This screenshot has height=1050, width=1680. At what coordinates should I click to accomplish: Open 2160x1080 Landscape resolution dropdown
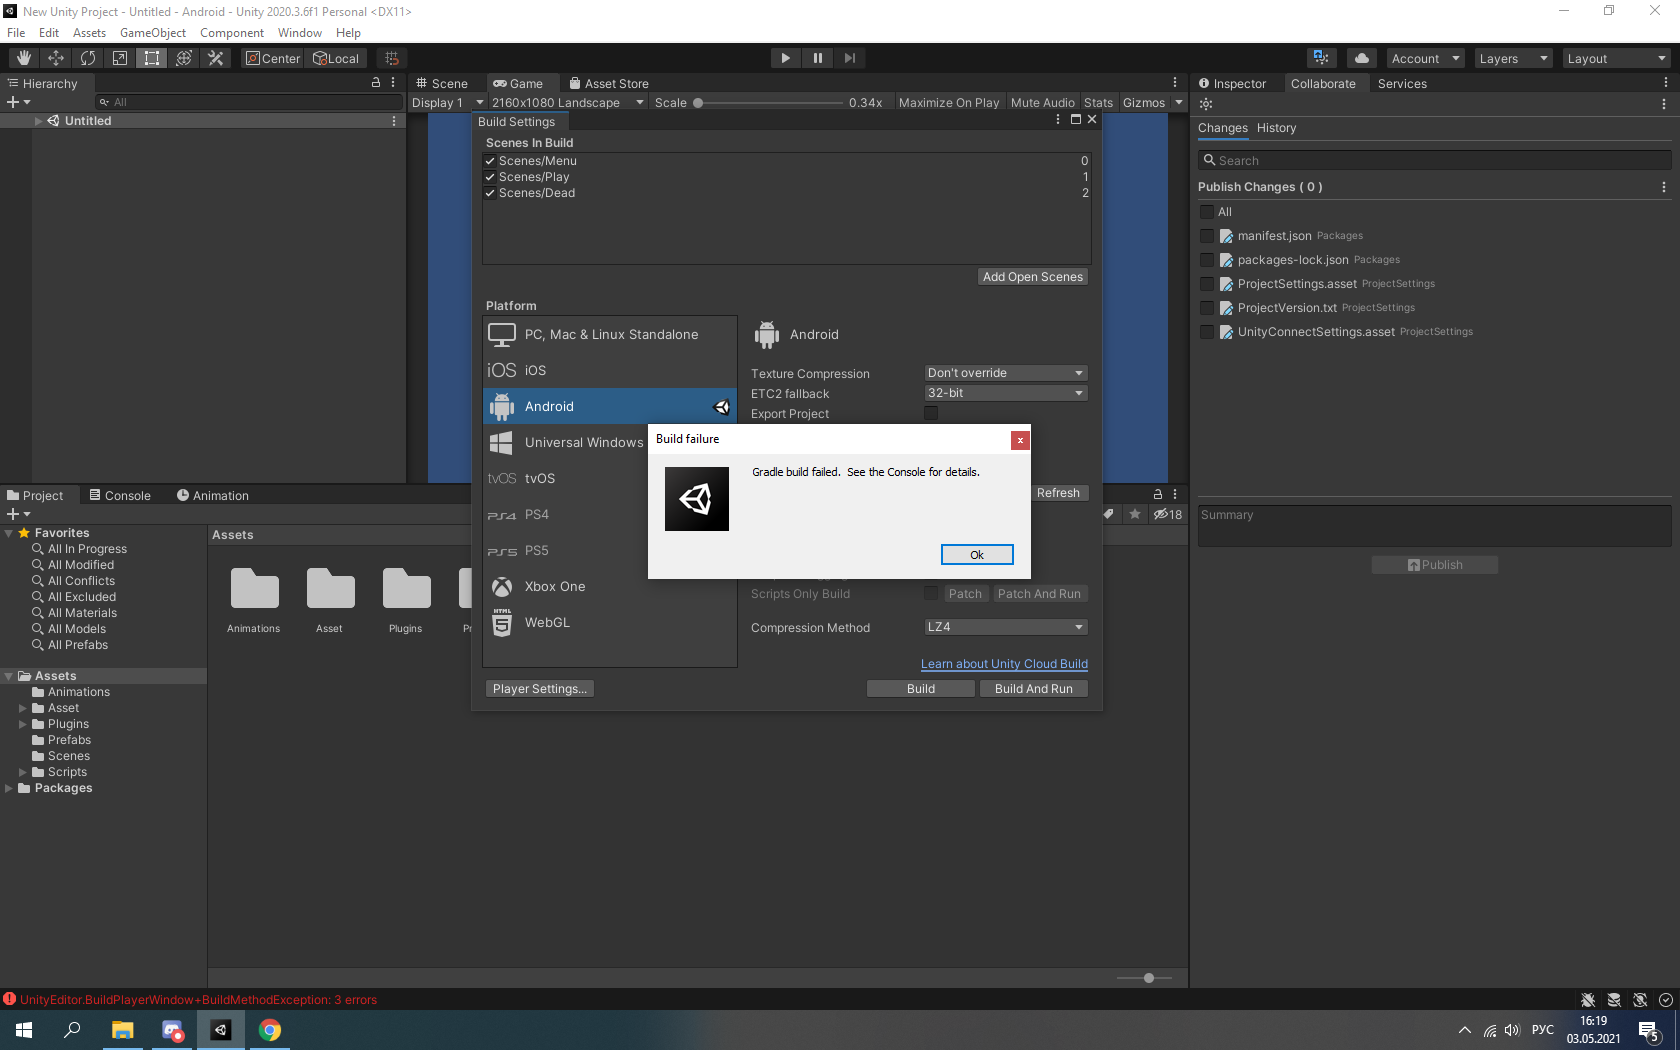point(567,103)
